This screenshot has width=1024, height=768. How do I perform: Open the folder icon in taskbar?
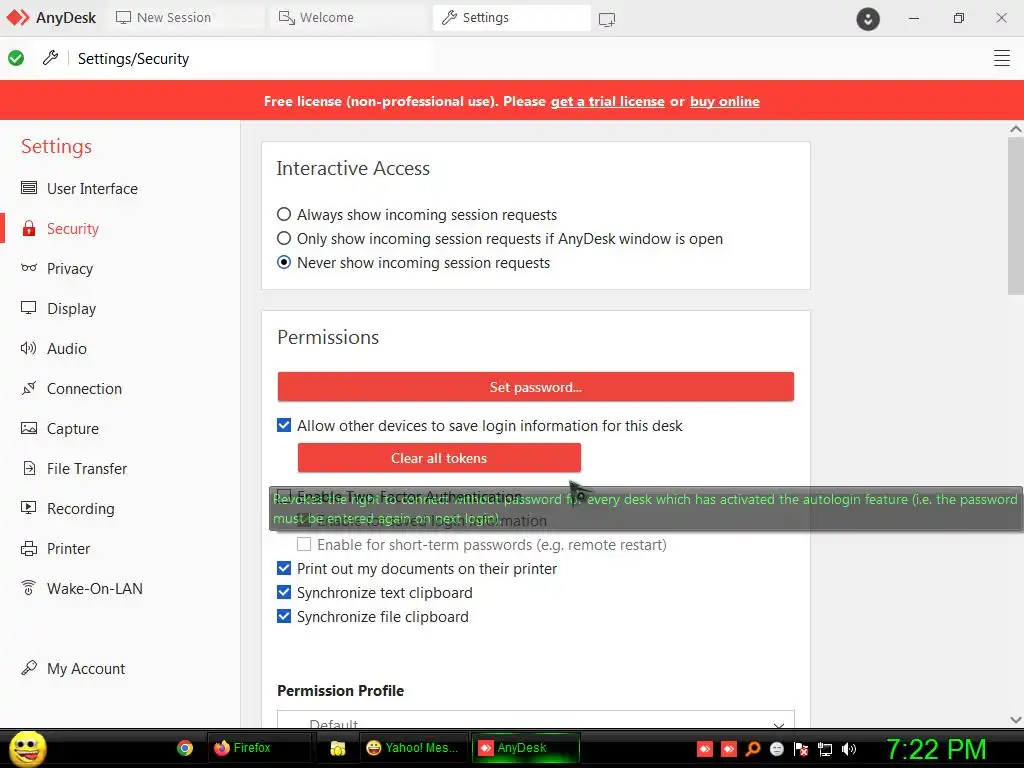point(338,748)
